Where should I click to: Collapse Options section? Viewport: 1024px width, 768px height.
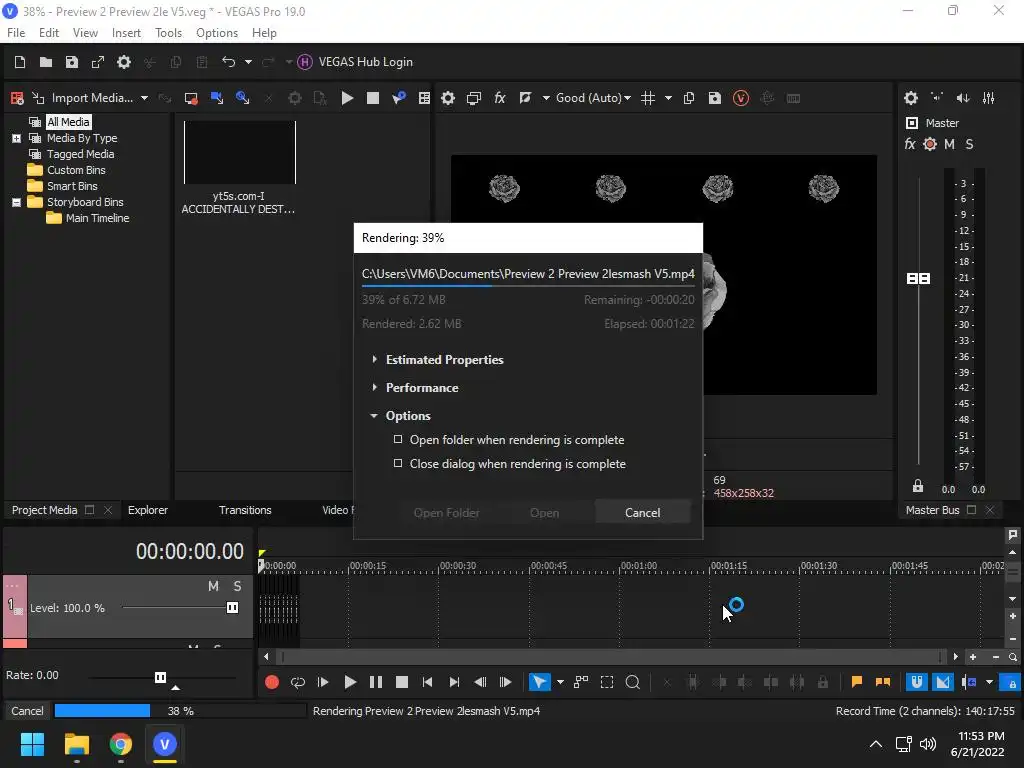tap(374, 415)
